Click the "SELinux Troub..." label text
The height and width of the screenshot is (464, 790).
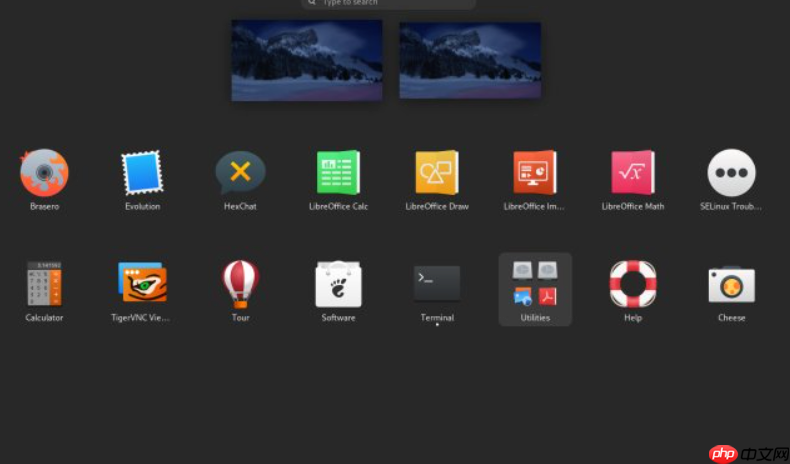click(x=731, y=207)
